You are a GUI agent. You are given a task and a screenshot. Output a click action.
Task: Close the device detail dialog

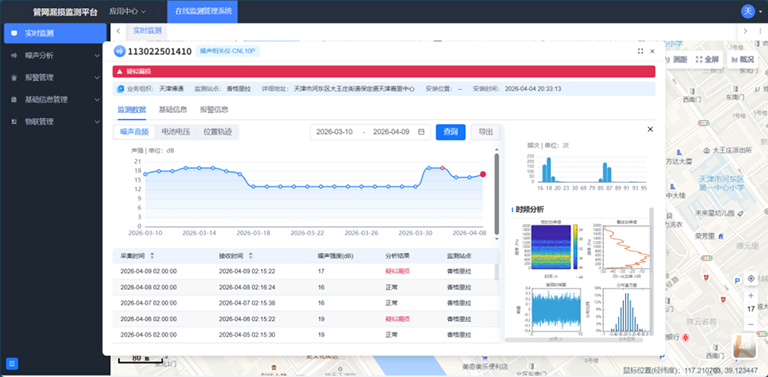click(x=652, y=51)
